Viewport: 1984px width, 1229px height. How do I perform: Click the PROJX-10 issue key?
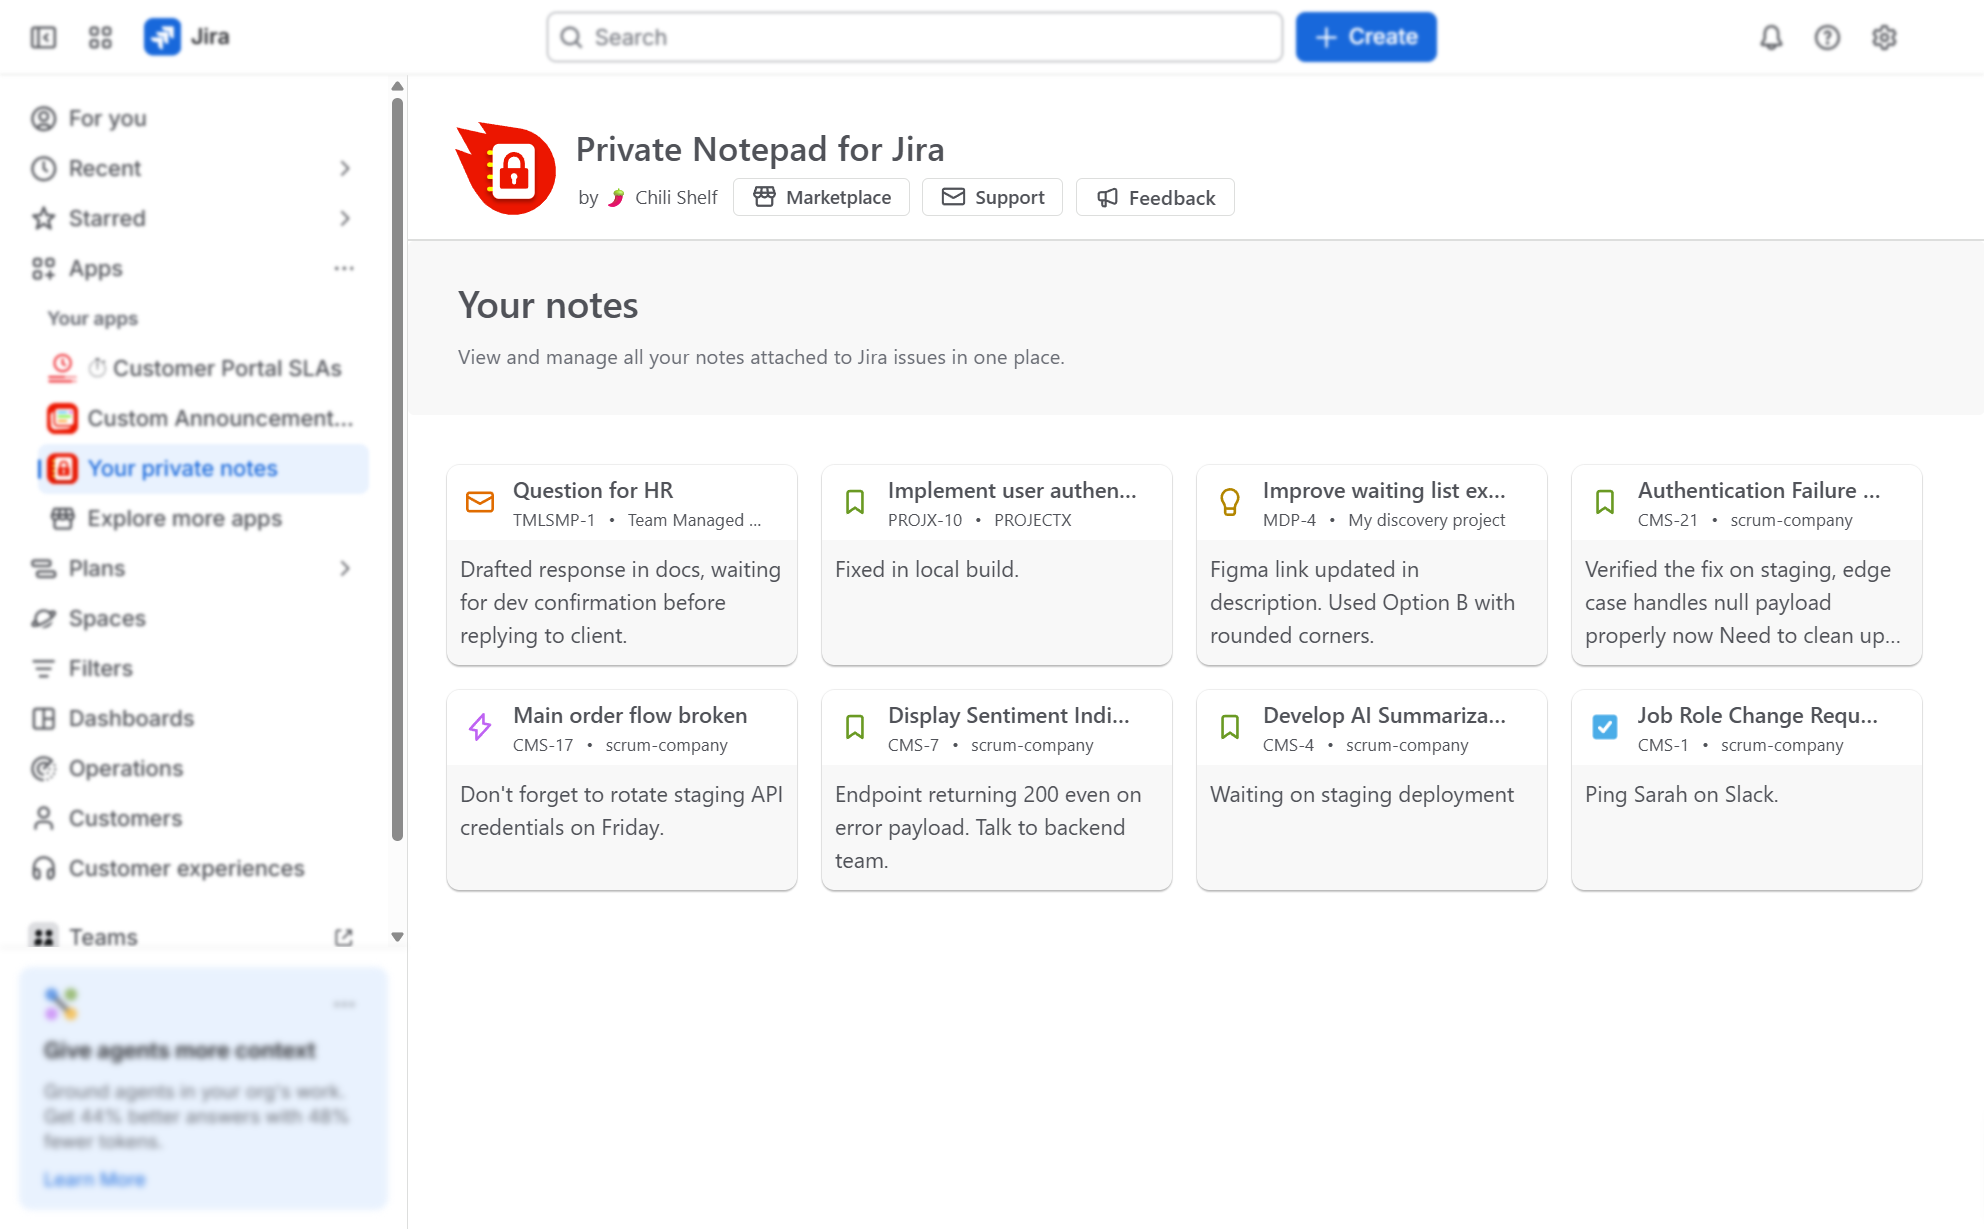[925, 520]
